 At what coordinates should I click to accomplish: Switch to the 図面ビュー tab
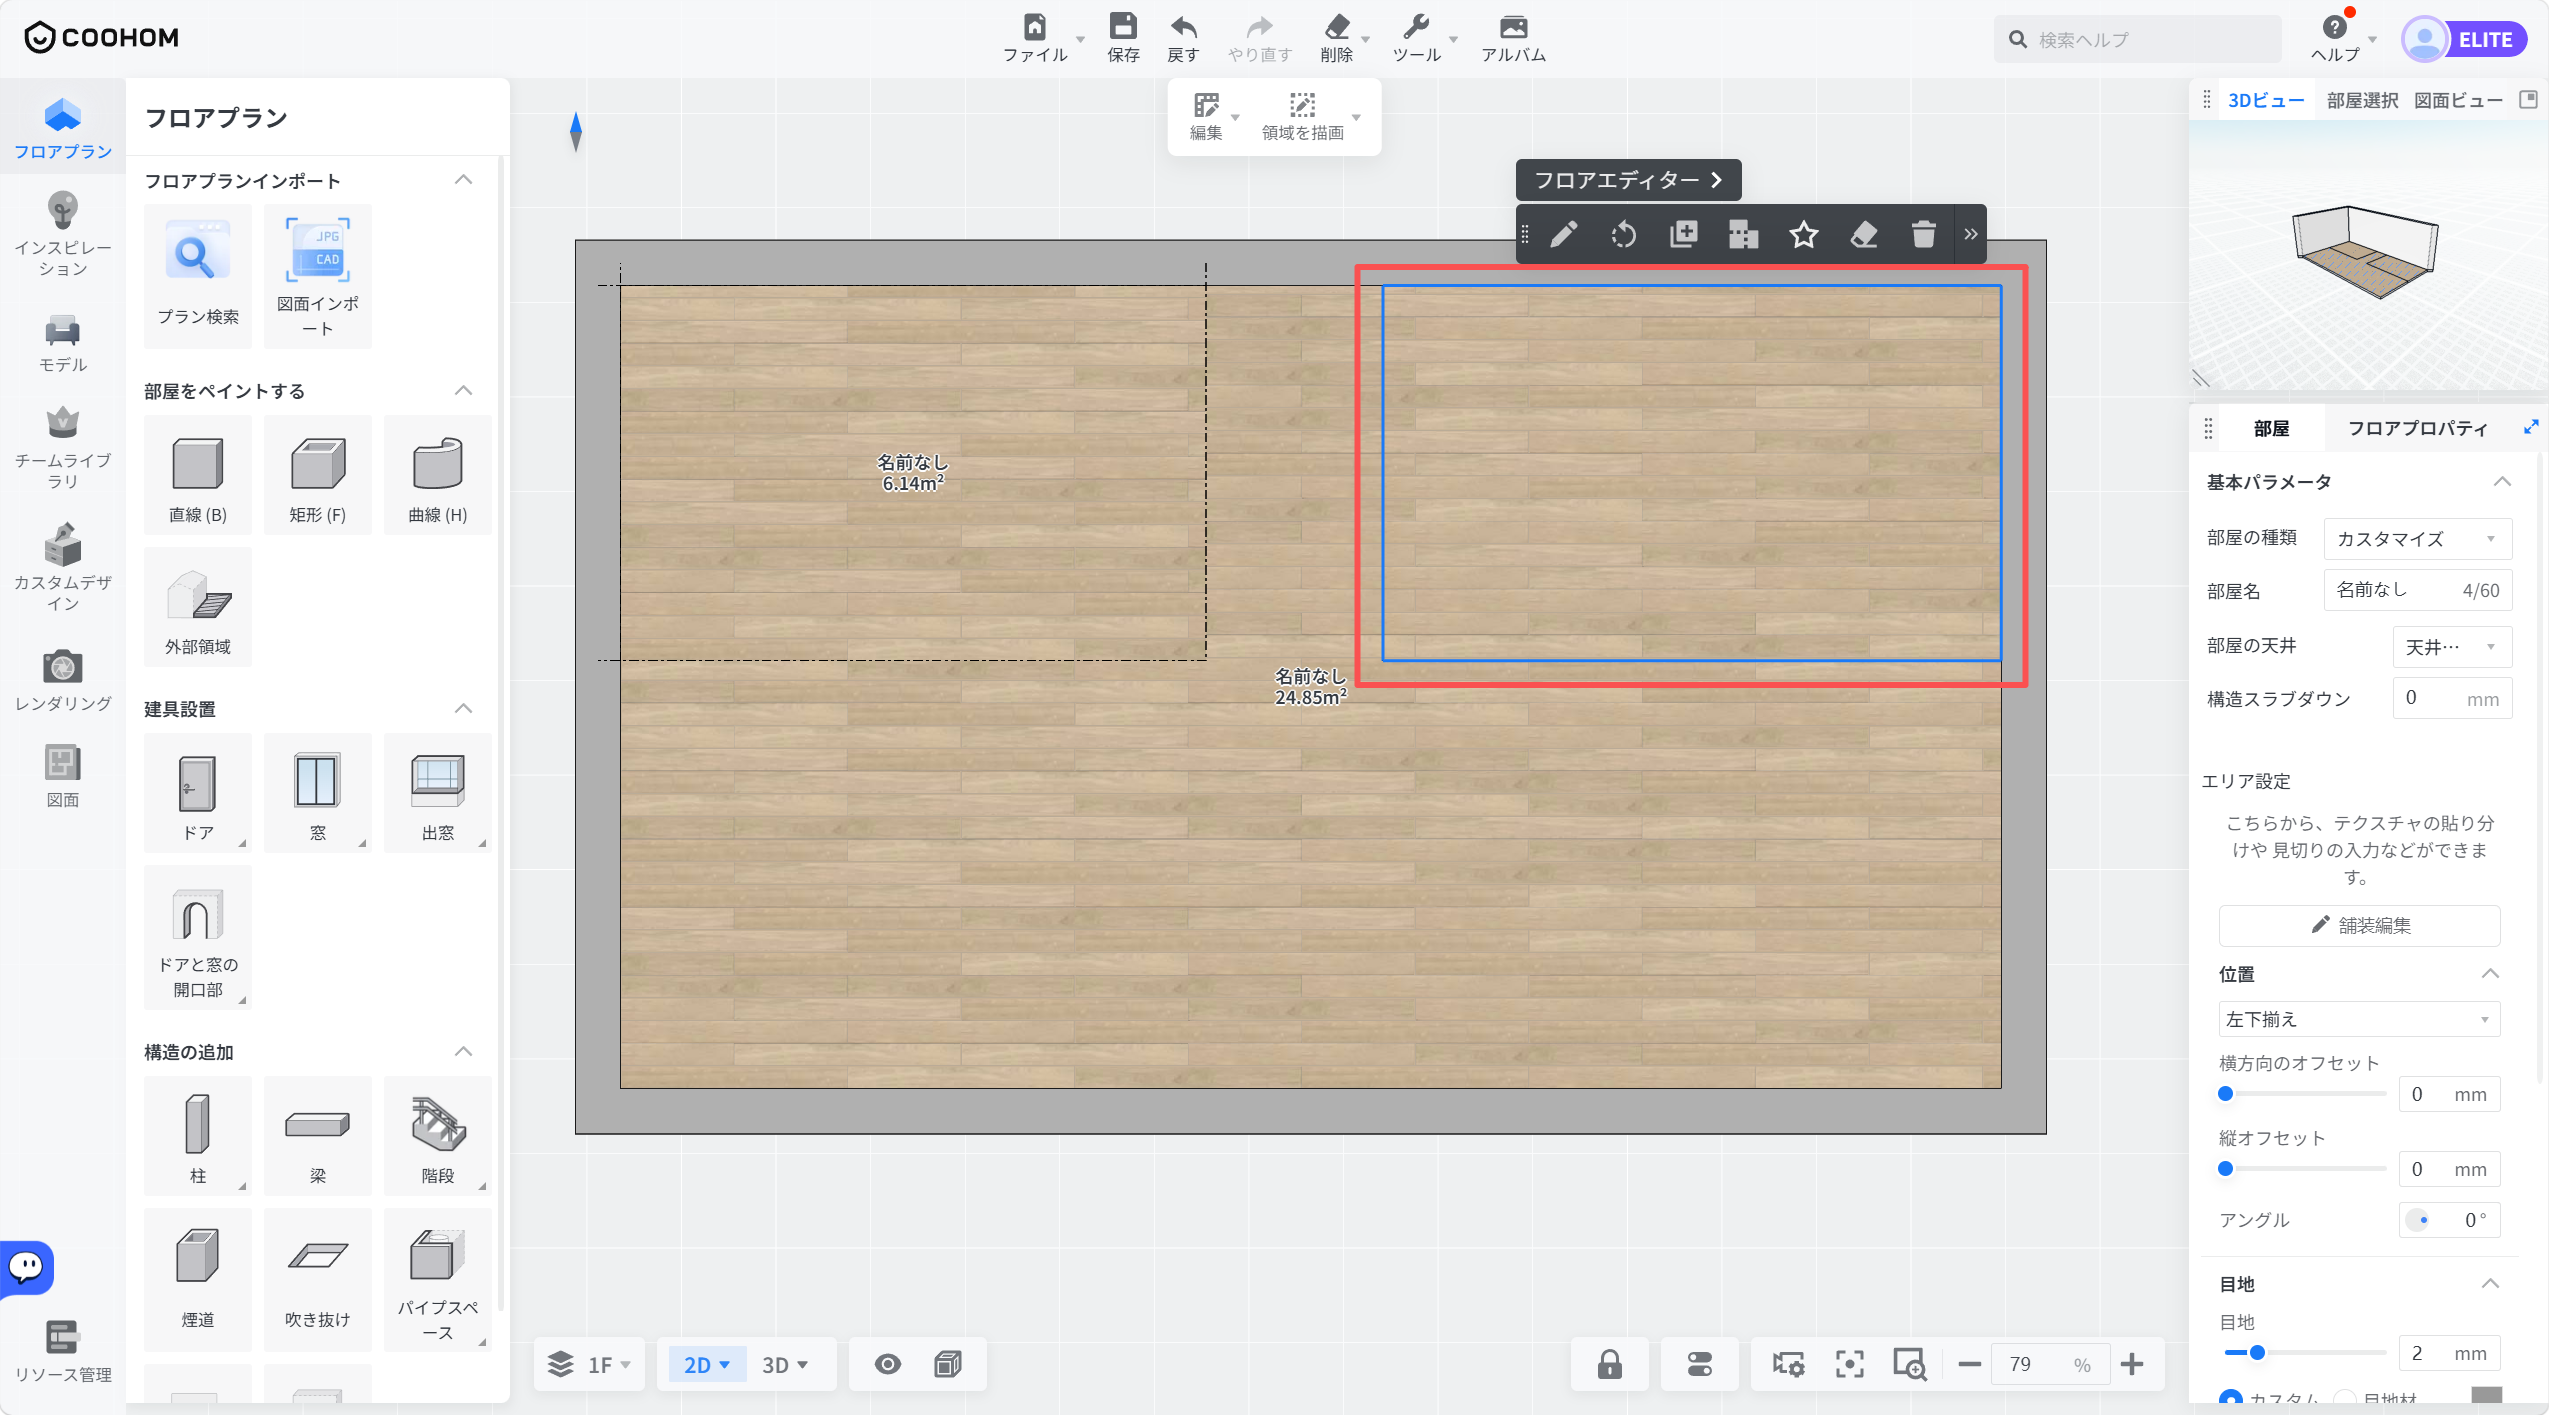2458,100
